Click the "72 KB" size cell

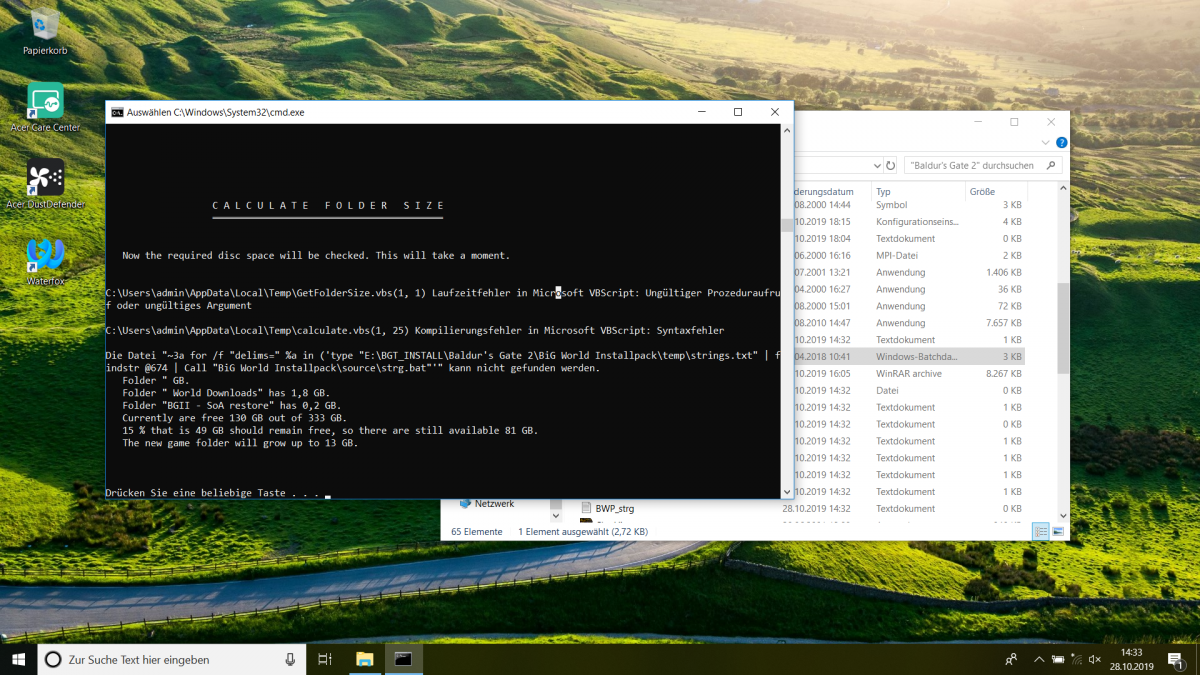click(1009, 306)
